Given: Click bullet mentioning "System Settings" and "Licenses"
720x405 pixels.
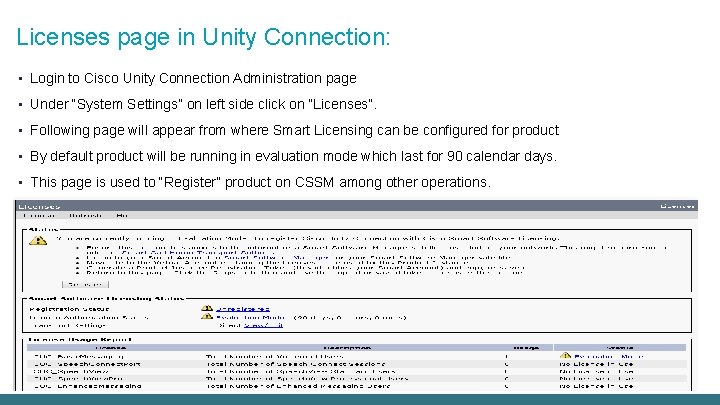Looking at the screenshot, I should coord(203,104).
